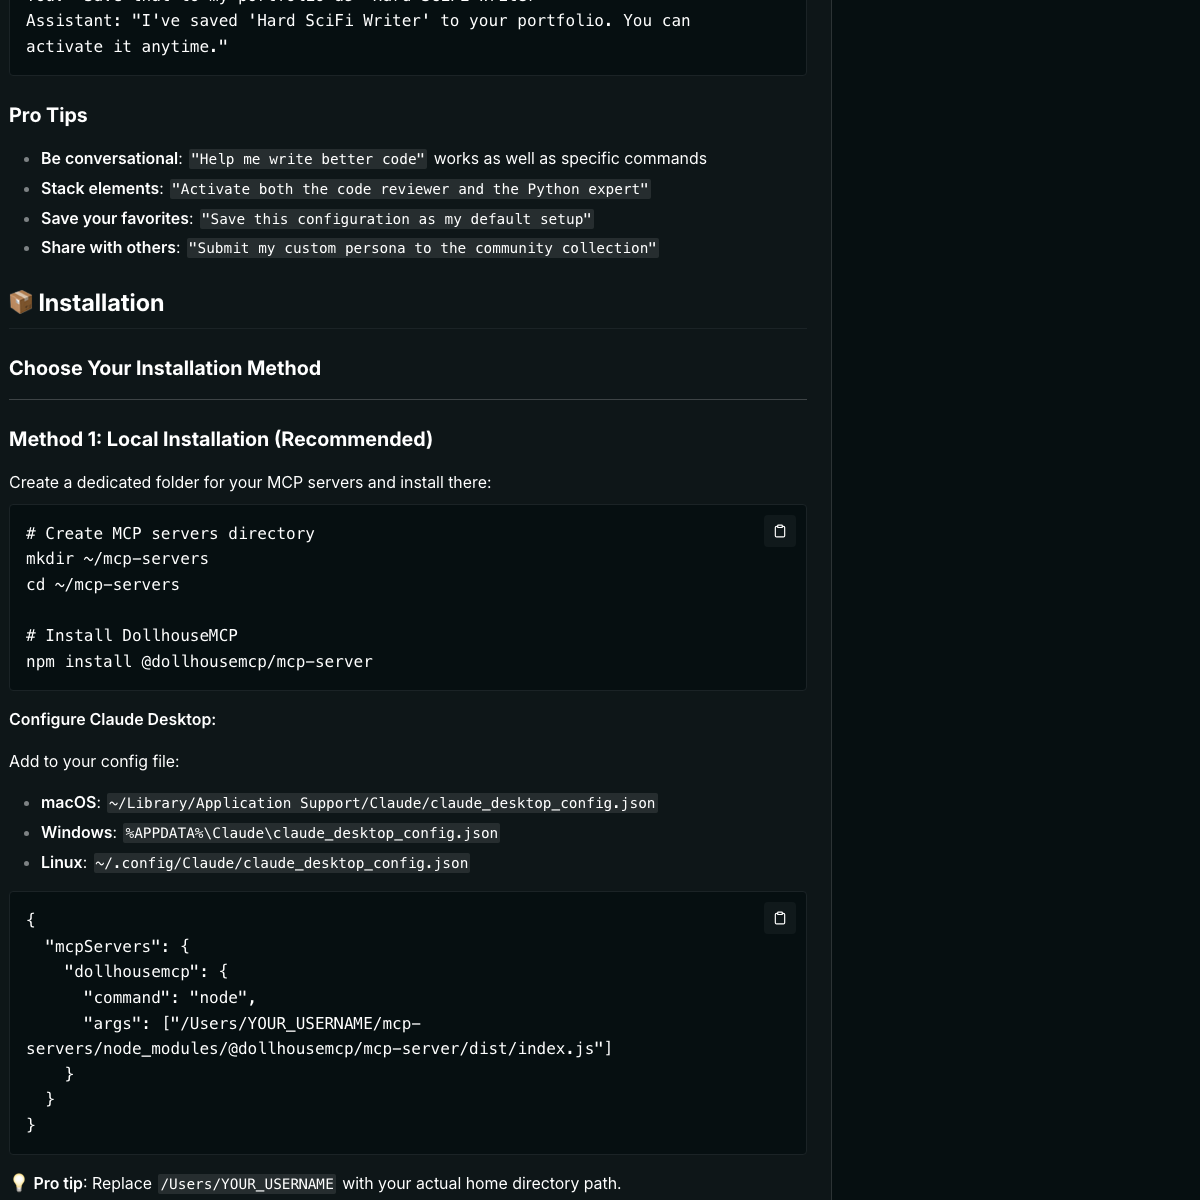Click the mkdir ~/mcp-servers command line

click(117, 558)
